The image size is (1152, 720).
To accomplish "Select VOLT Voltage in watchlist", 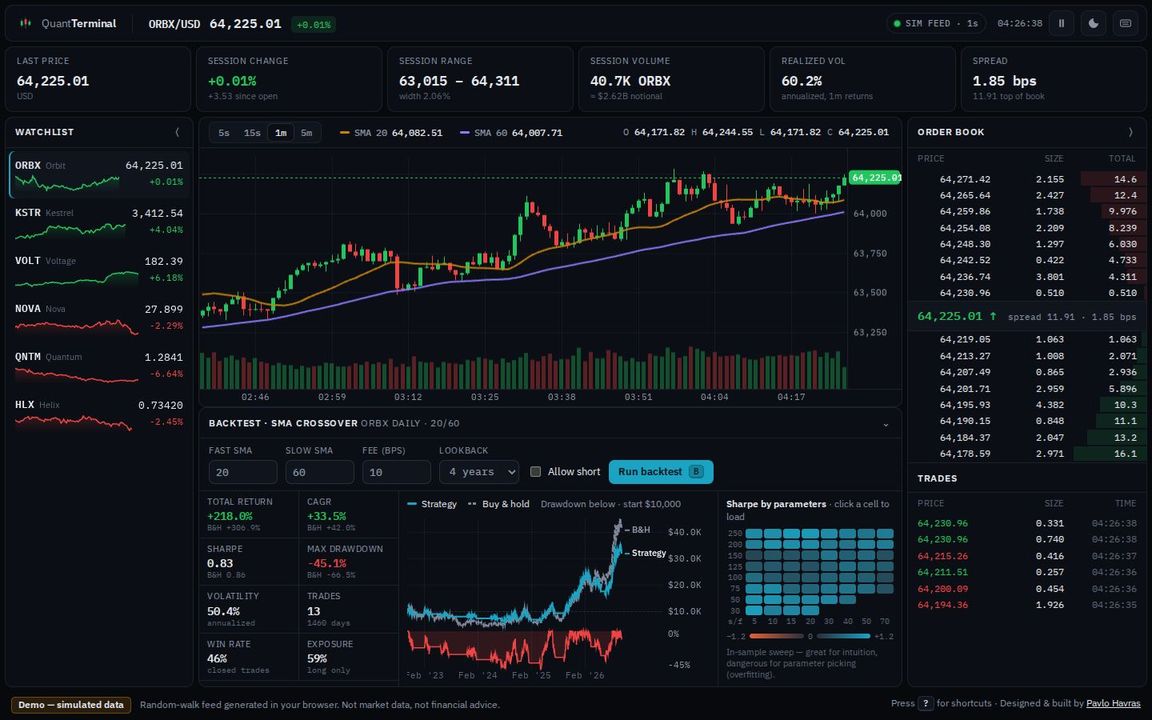I will point(99,270).
